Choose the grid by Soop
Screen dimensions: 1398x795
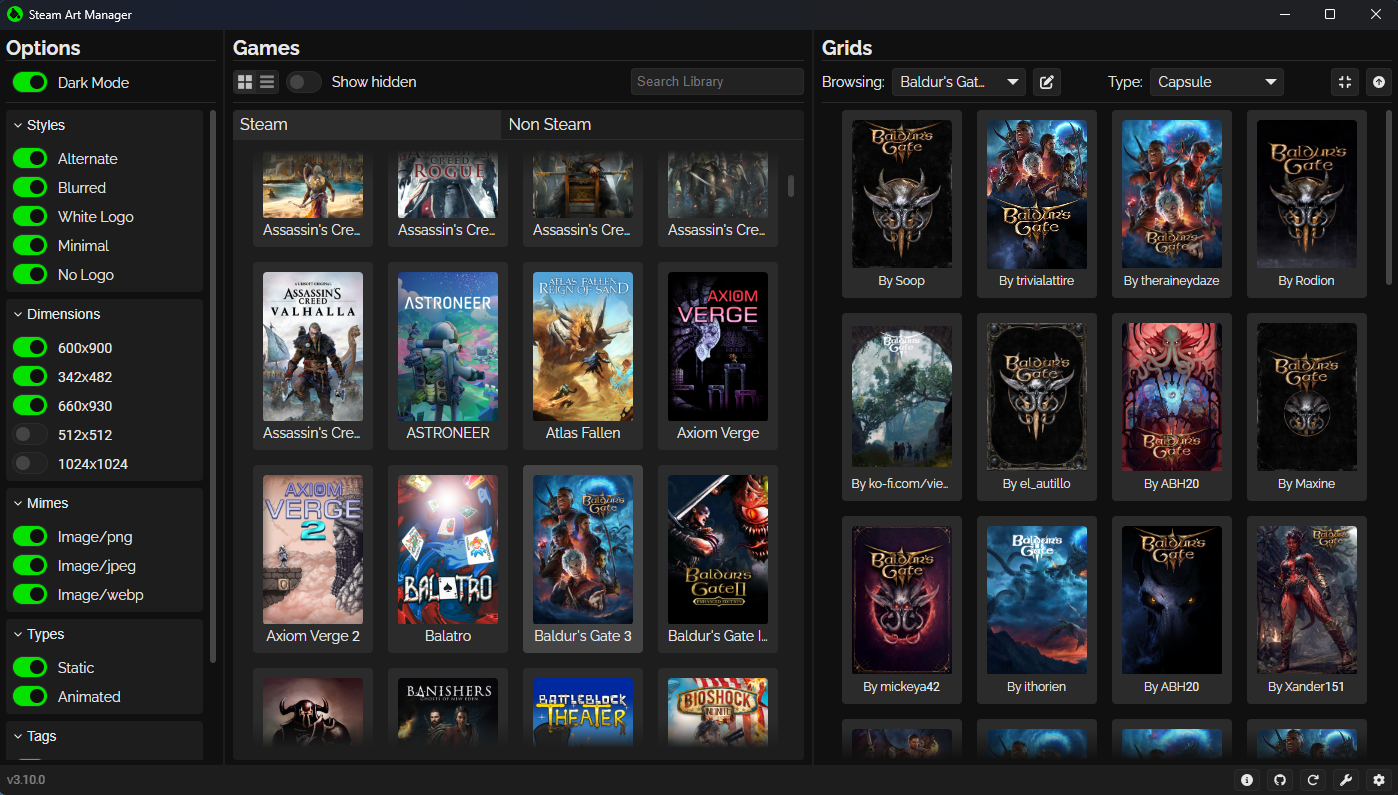click(x=902, y=204)
